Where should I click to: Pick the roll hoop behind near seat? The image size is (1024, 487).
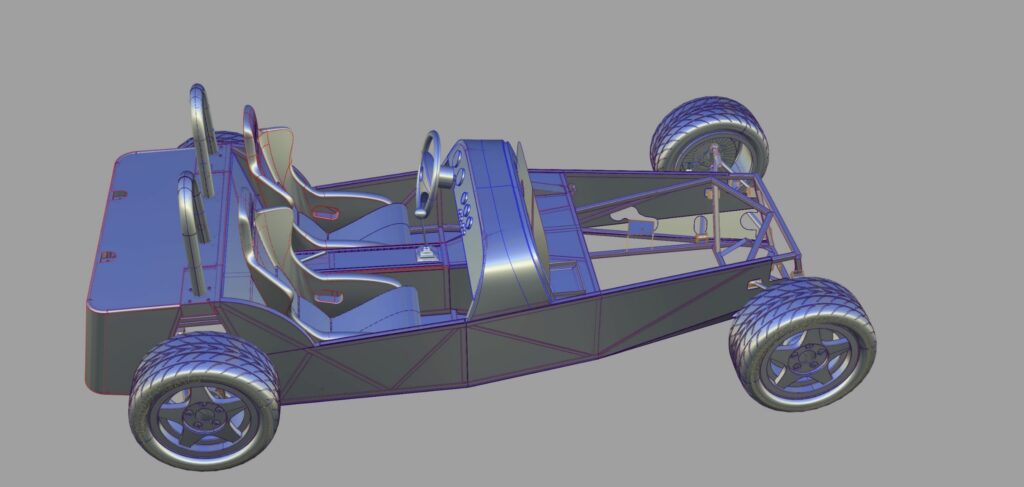pyautogui.click(x=193, y=232)
